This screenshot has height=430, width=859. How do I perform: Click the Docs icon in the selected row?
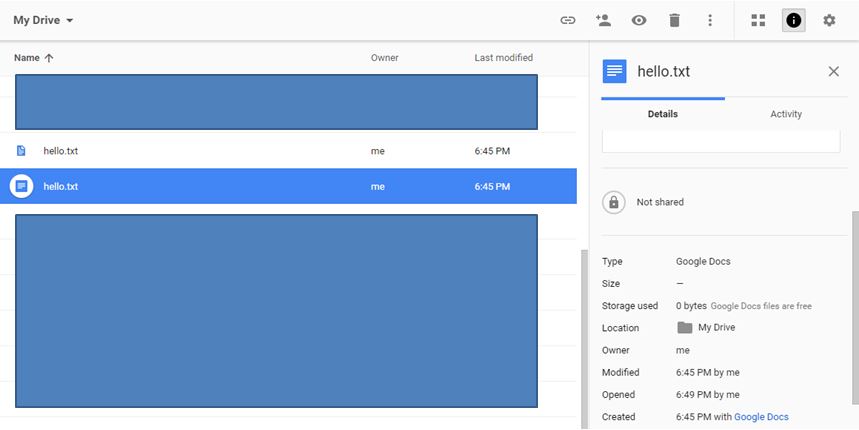click(x=21, y=186)
